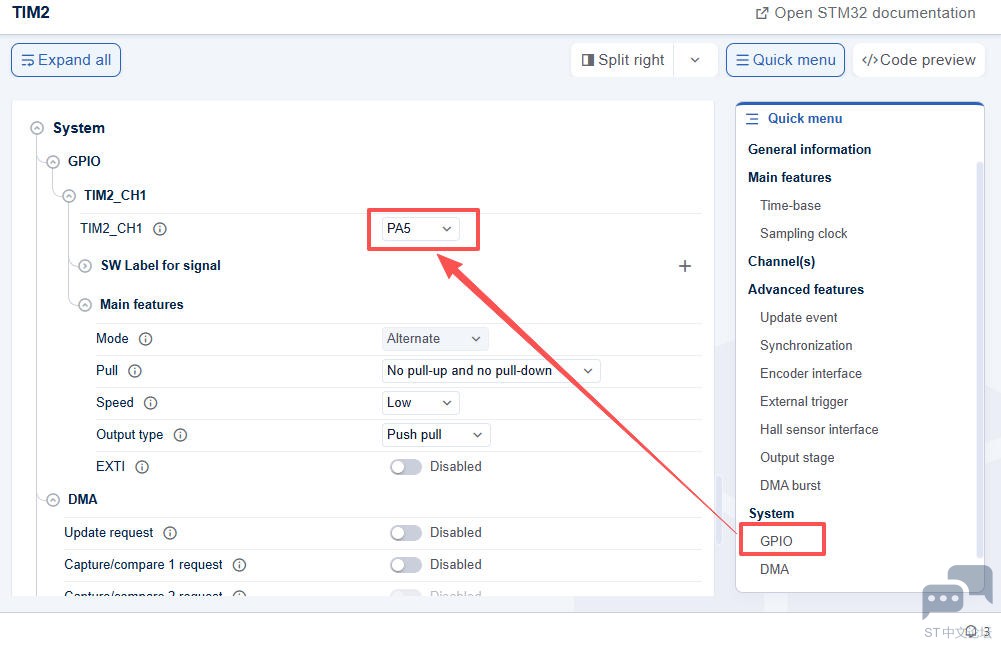Click the Split right button
1001x648 pixels.
pyautogui.click(x=622, y=60)
